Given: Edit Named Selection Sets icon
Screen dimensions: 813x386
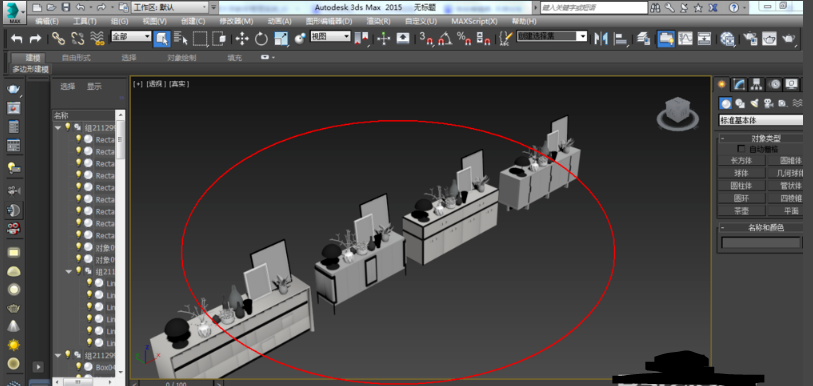Looking at the screenshot, I should coord(506,38).
